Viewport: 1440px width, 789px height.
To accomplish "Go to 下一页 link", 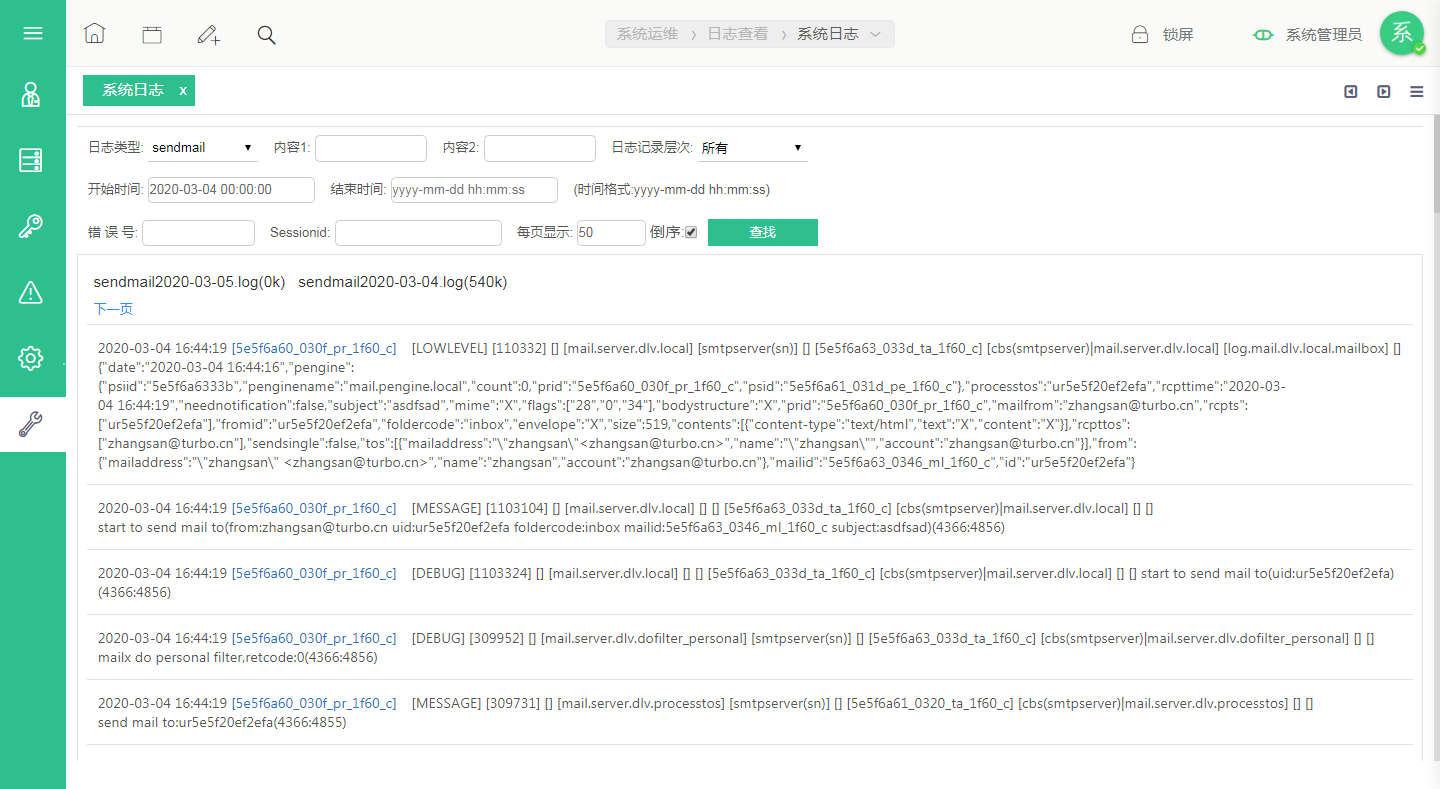I will coord(113,309).
